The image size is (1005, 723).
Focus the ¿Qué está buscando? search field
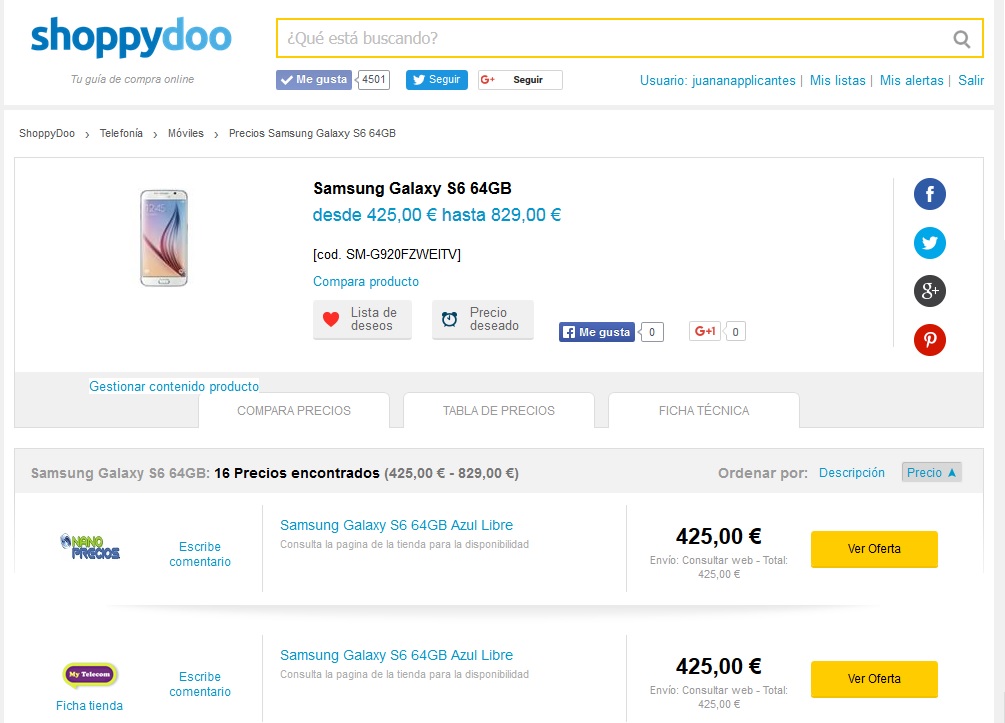tap(610, 39)
